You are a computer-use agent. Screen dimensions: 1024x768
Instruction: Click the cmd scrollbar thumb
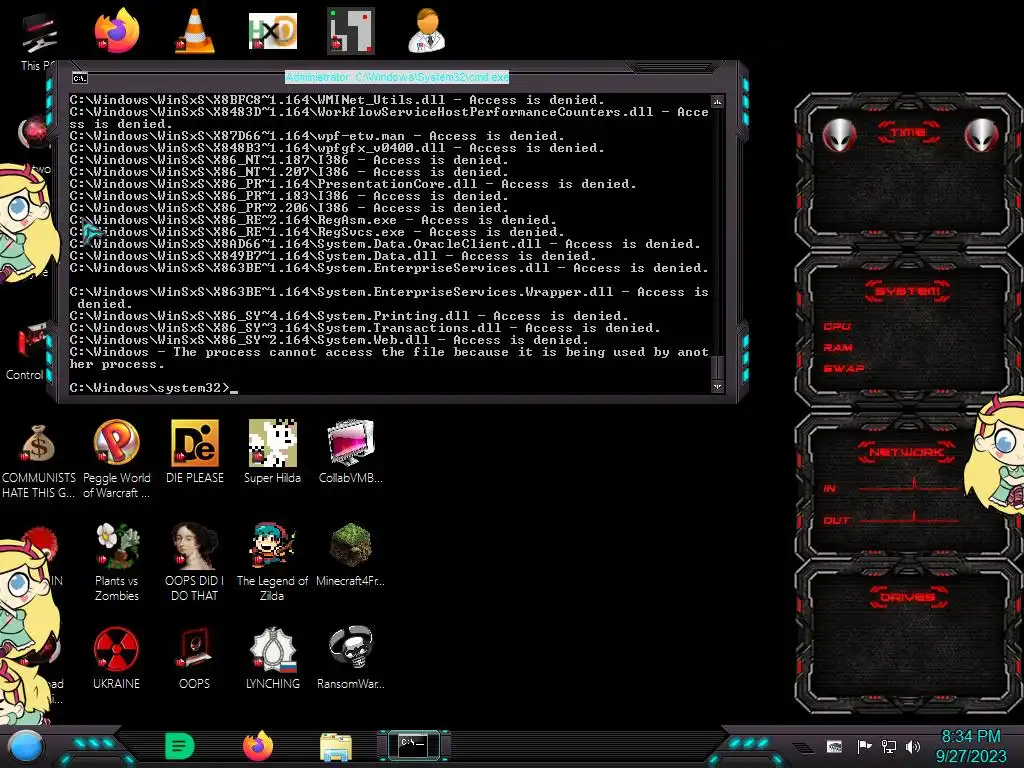click(717, 367)
